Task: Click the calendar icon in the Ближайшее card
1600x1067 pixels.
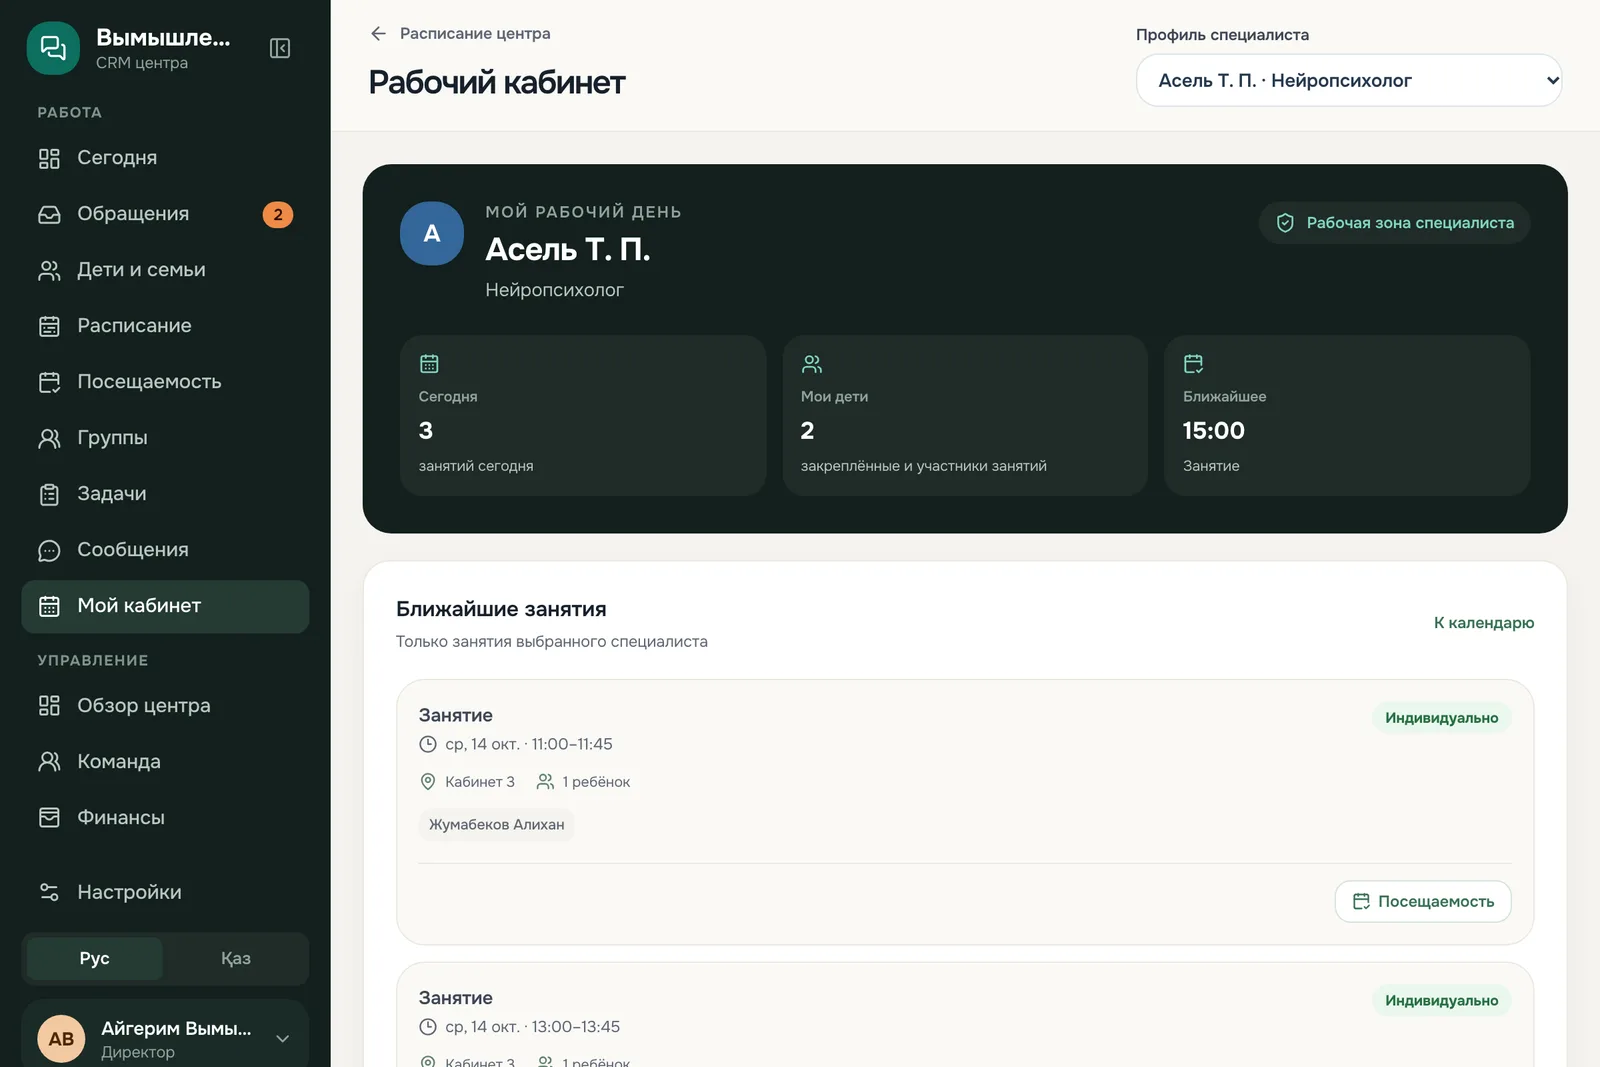Action: (1193, 363)
